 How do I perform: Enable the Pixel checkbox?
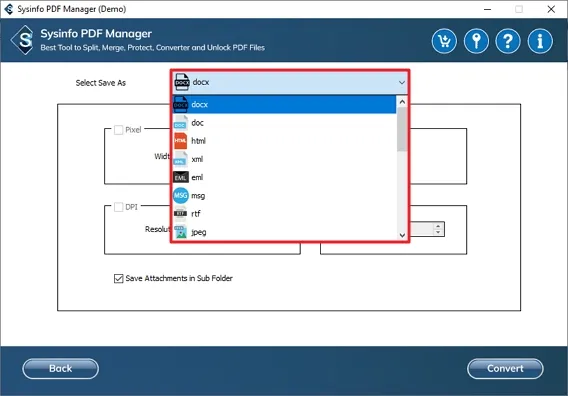click(x=118, y=130)
